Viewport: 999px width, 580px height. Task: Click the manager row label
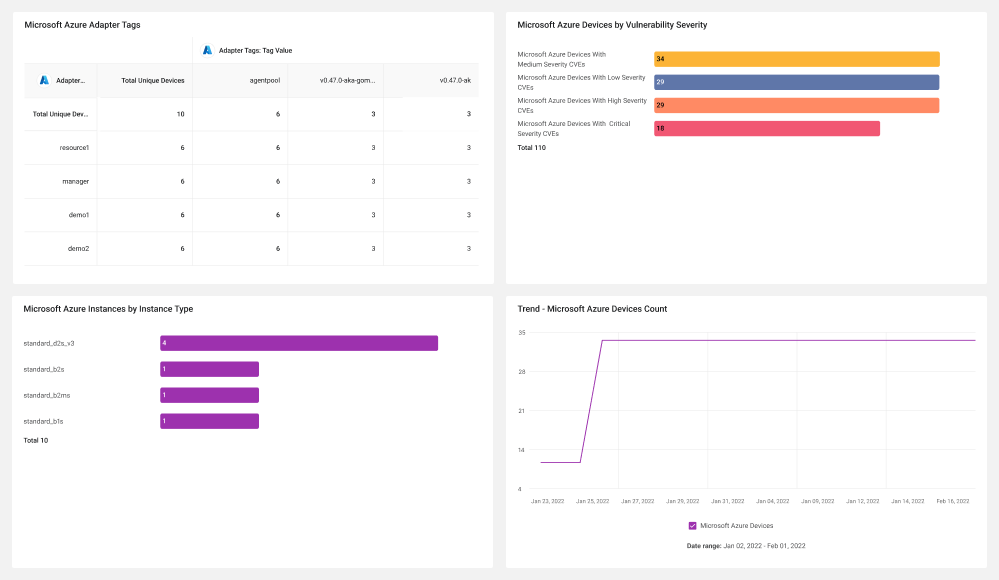[x=75, y=182]
